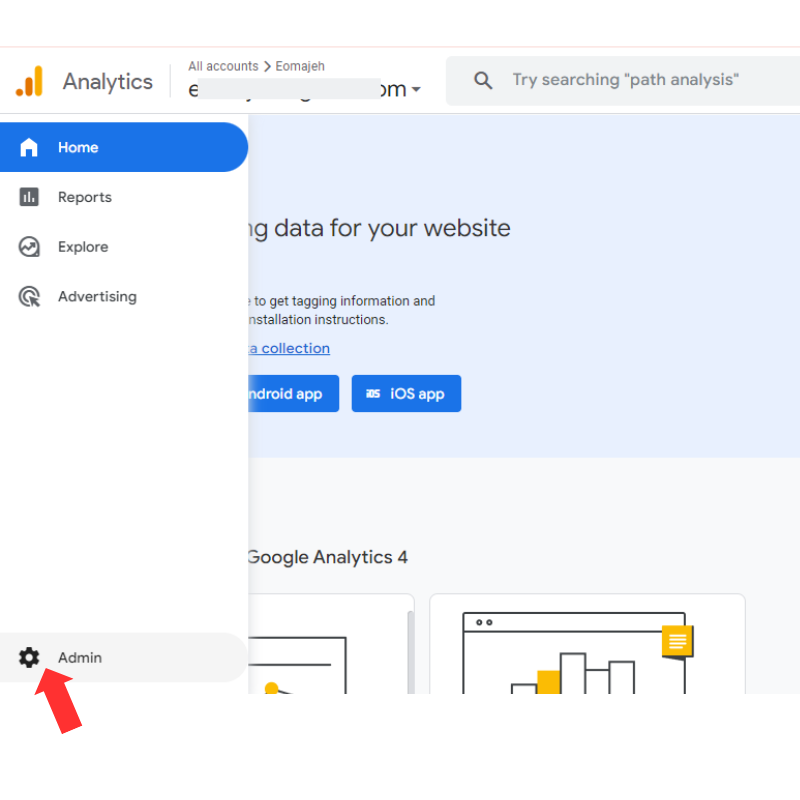Click the Reports bar chart icon

(29, 197)
